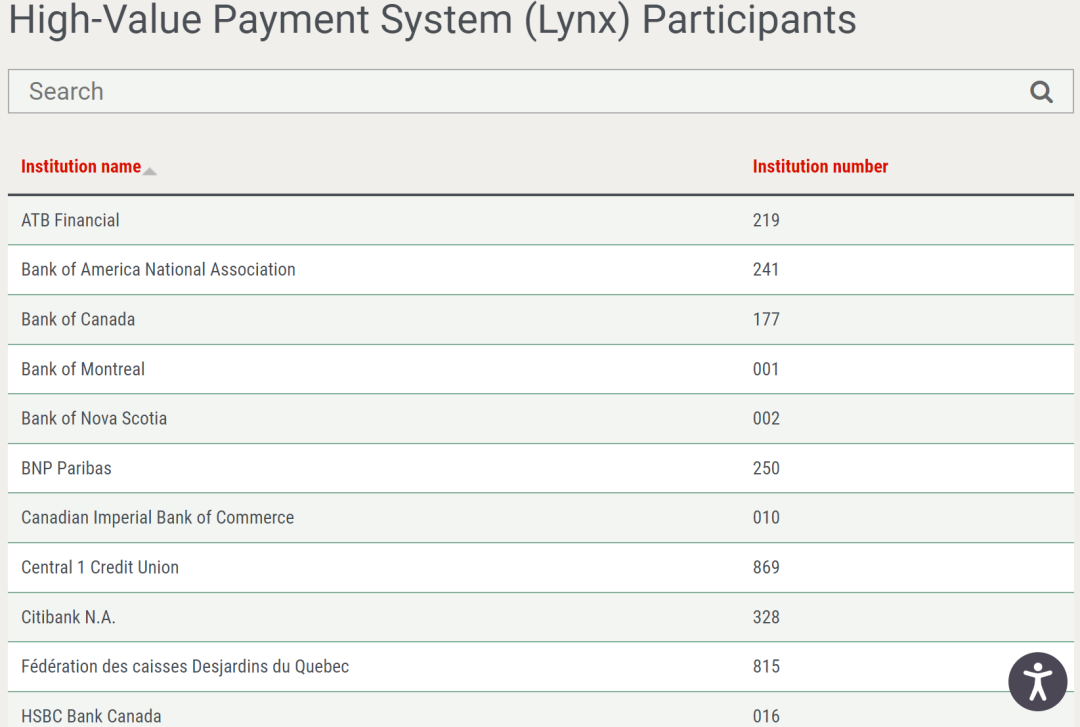Click institution number 177
This screenshot has width=1080, height=727.
click(x=766, y=319)
